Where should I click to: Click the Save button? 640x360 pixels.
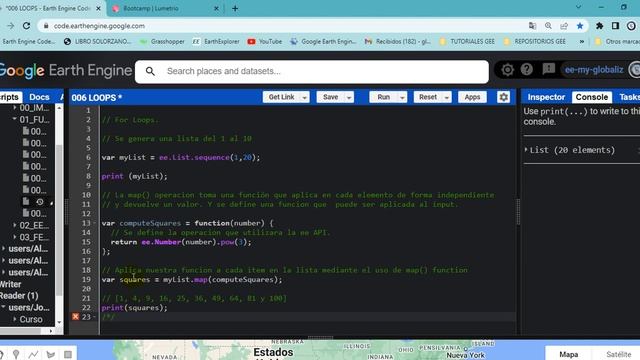click(330, 97)
